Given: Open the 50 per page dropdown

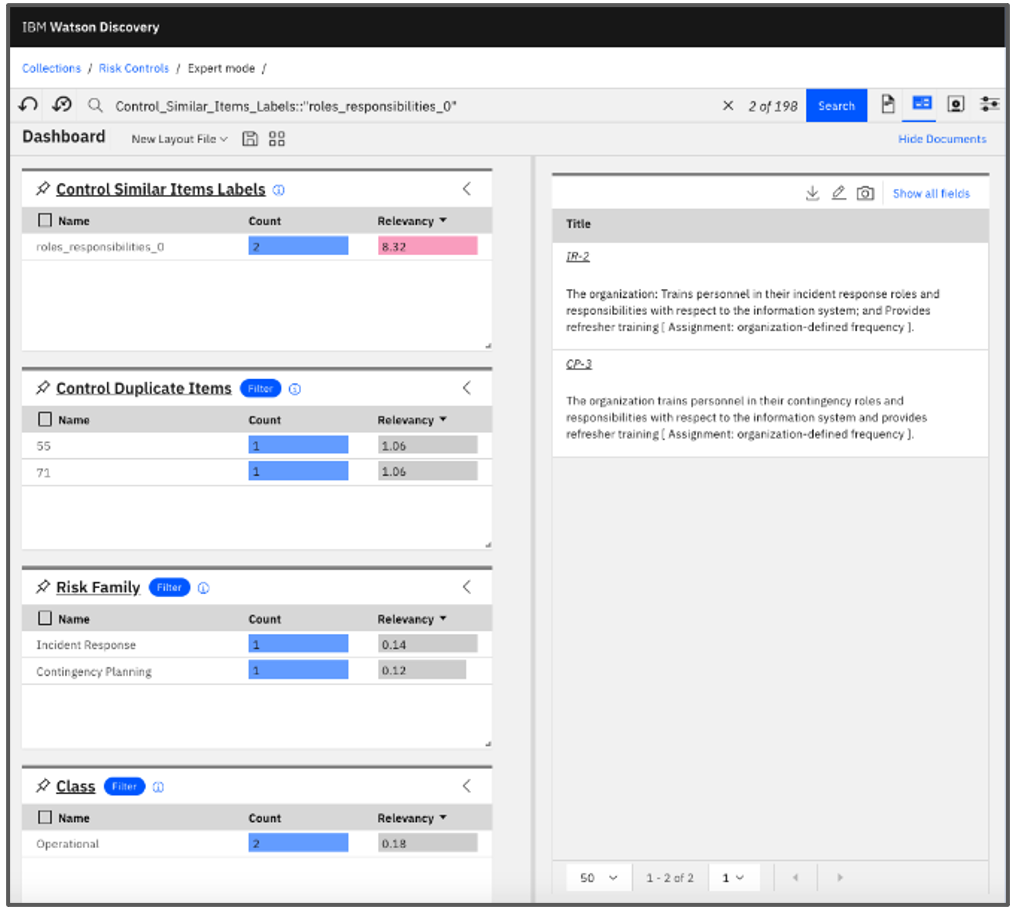Looking at the screenshot, I should (x=598, y=877).
